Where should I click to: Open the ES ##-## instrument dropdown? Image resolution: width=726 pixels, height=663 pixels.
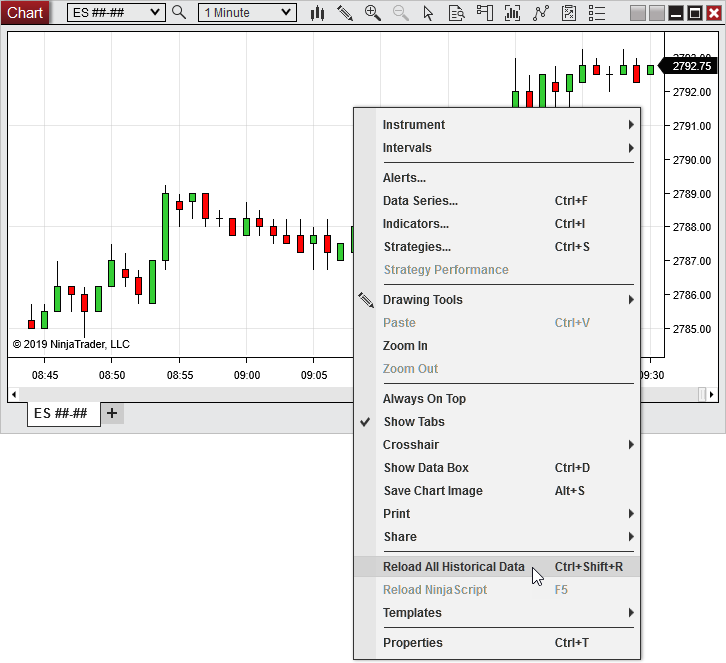tap(115, 12)
